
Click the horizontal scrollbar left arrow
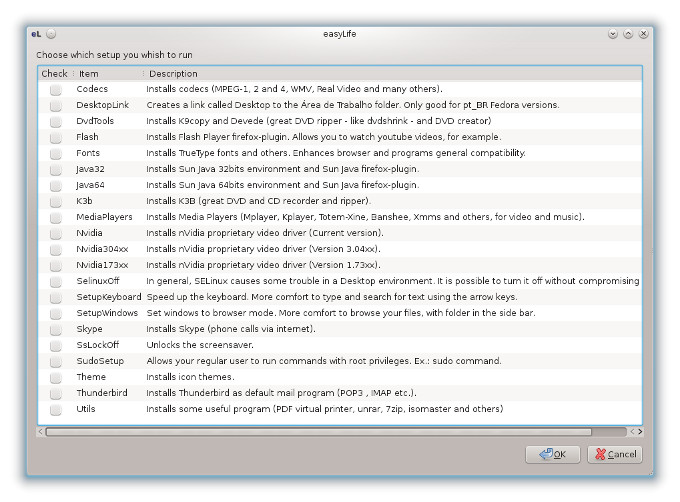(x=41, y=432)
